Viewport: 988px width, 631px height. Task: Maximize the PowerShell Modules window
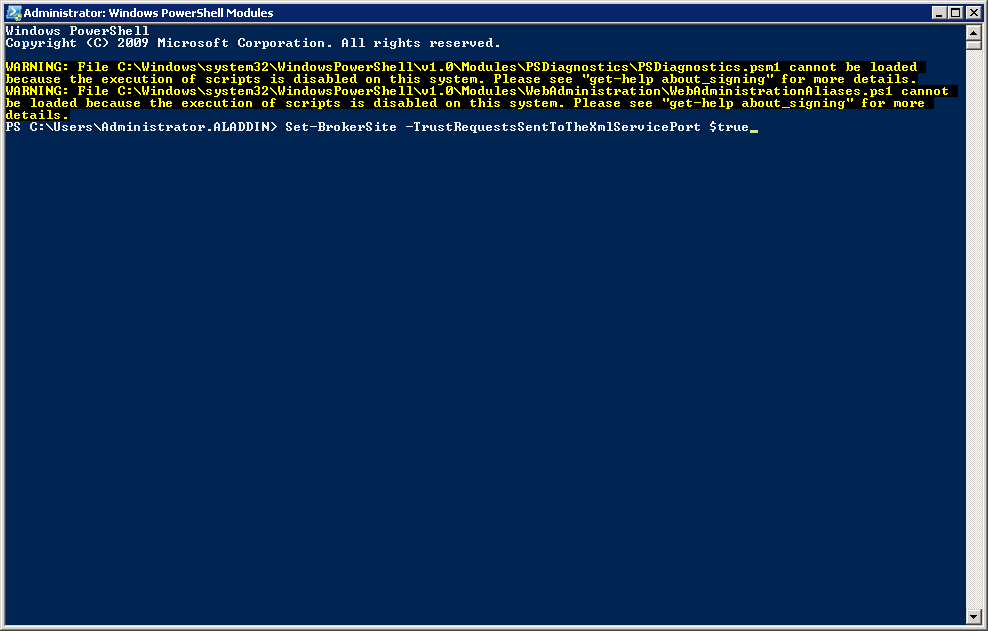coord(956,13)
